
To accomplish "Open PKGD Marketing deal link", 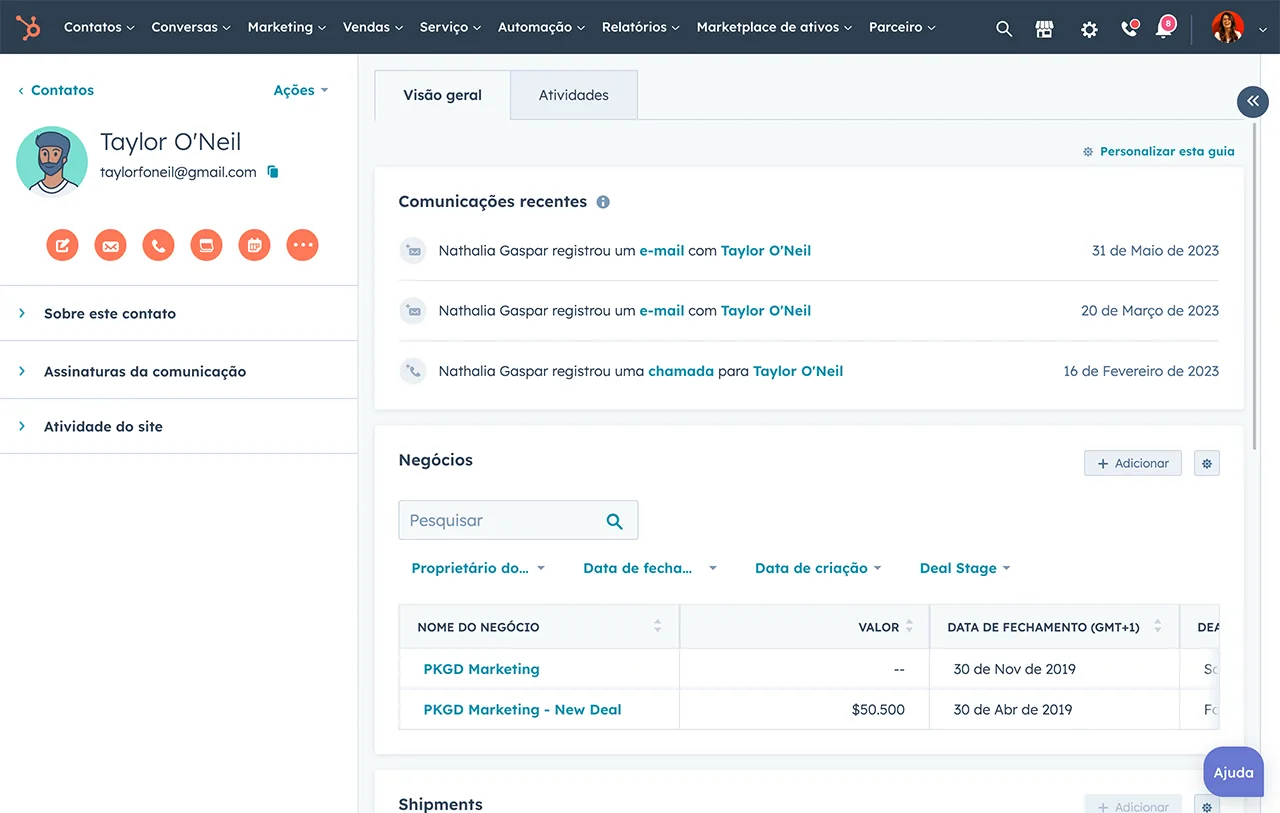I will click(x=481, y=669).
